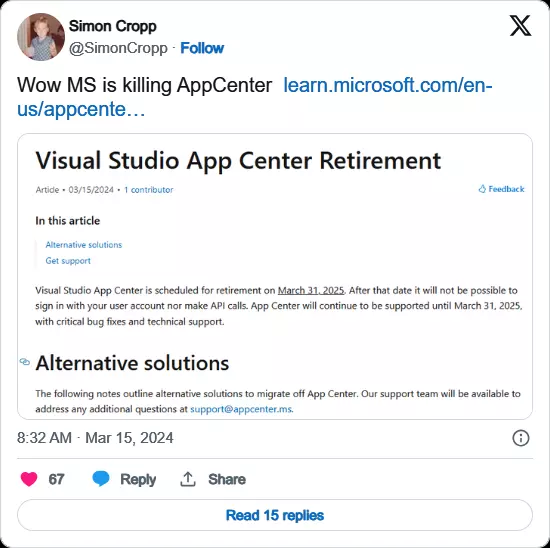550x548 pixels.
Task: Follow Simon Cropp
Action: pyautogui.click(x=202, y=48)
